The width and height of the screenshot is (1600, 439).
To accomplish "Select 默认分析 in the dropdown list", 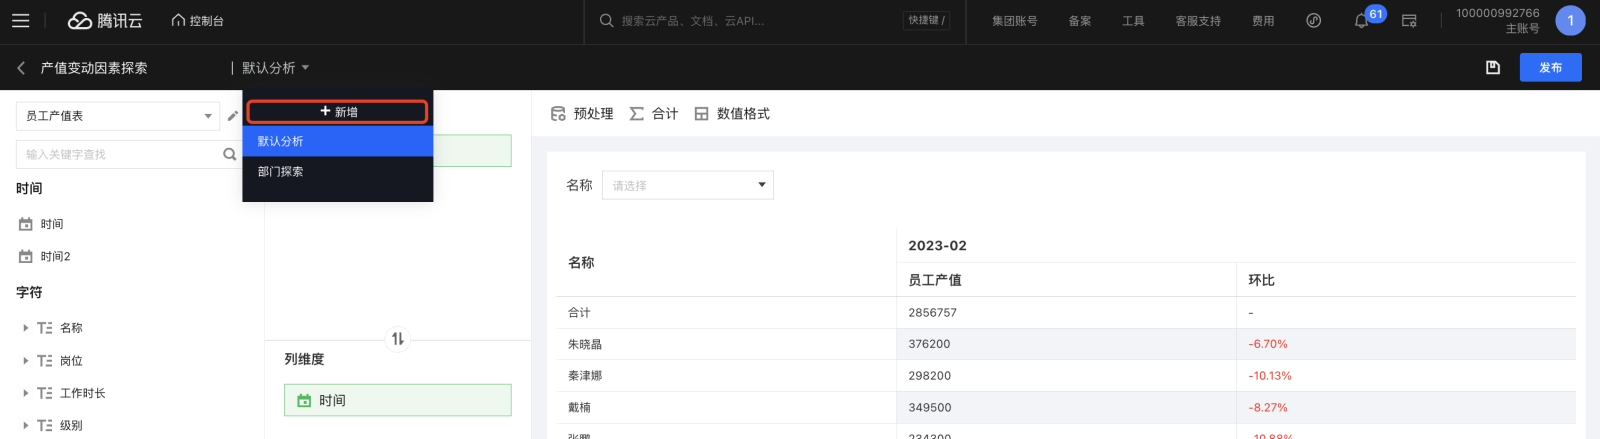I will click(x=338, y=141).
